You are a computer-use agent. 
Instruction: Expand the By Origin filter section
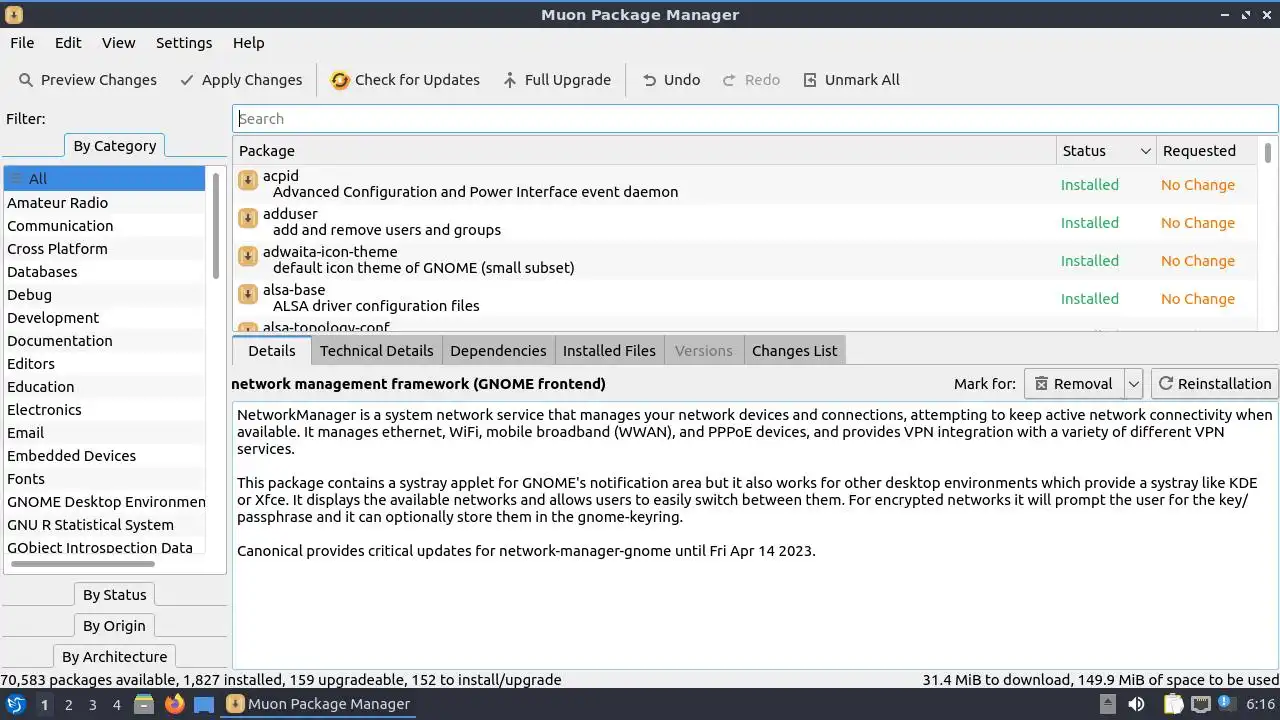(114, 626)
